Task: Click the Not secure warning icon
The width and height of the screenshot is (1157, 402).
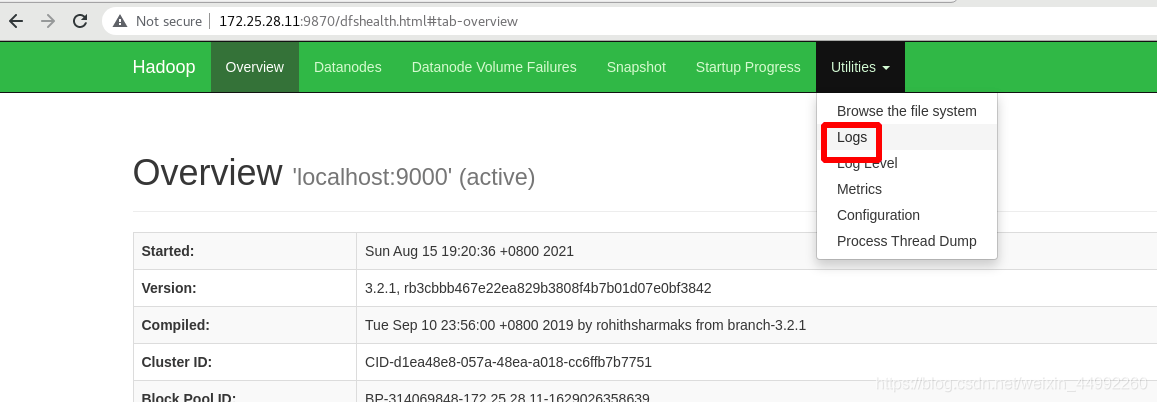Action: pos(120,21)
